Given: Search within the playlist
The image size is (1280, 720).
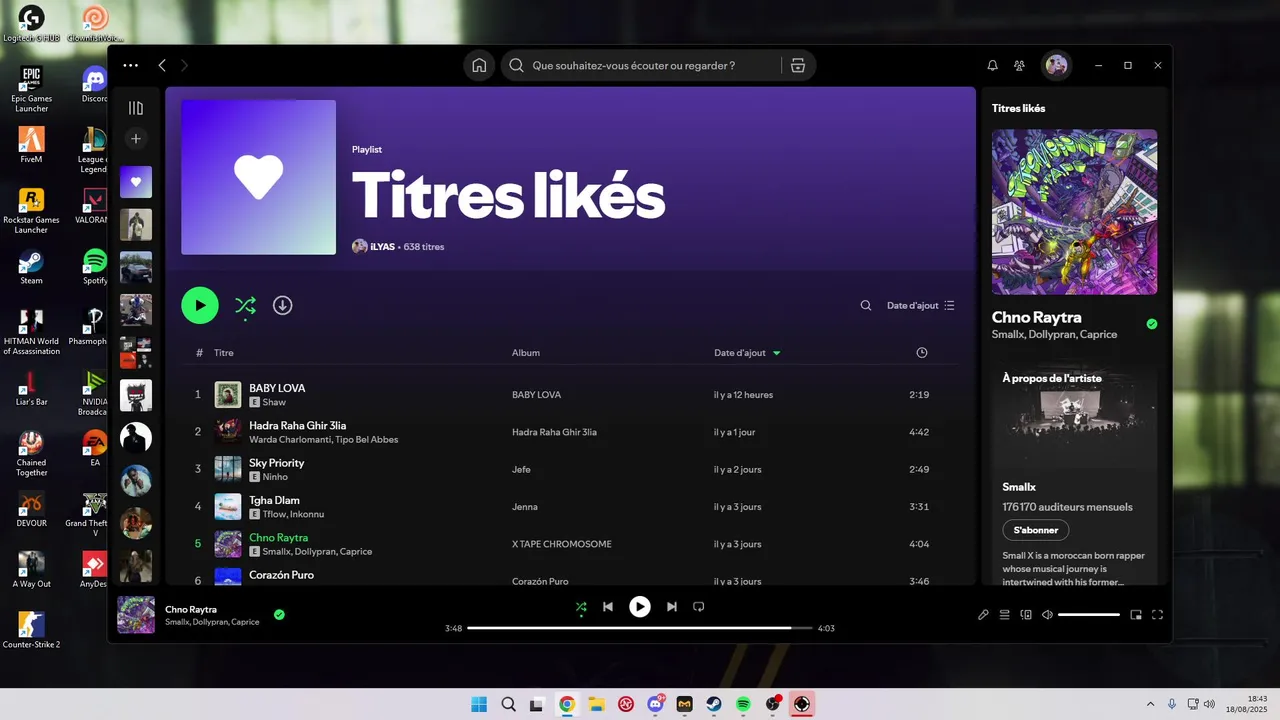Looking at the screenshot, I should tap(866, 305).
